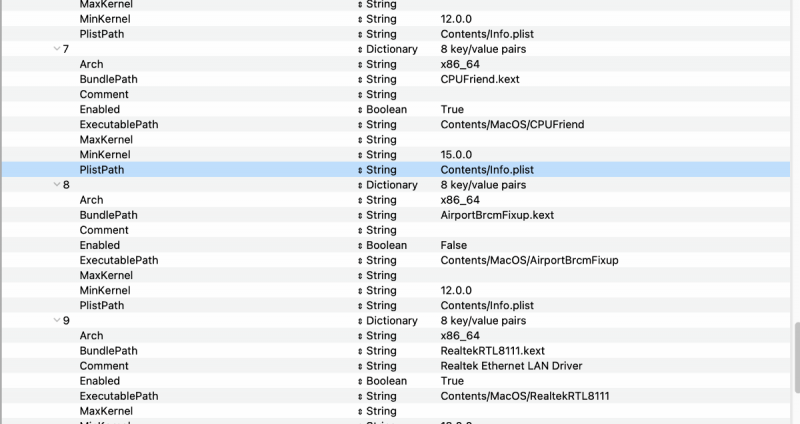The image size is (800, 424).
Task: Click Contents/MacOS/CPUFriend executable path
Action: (x=512, y=124)
